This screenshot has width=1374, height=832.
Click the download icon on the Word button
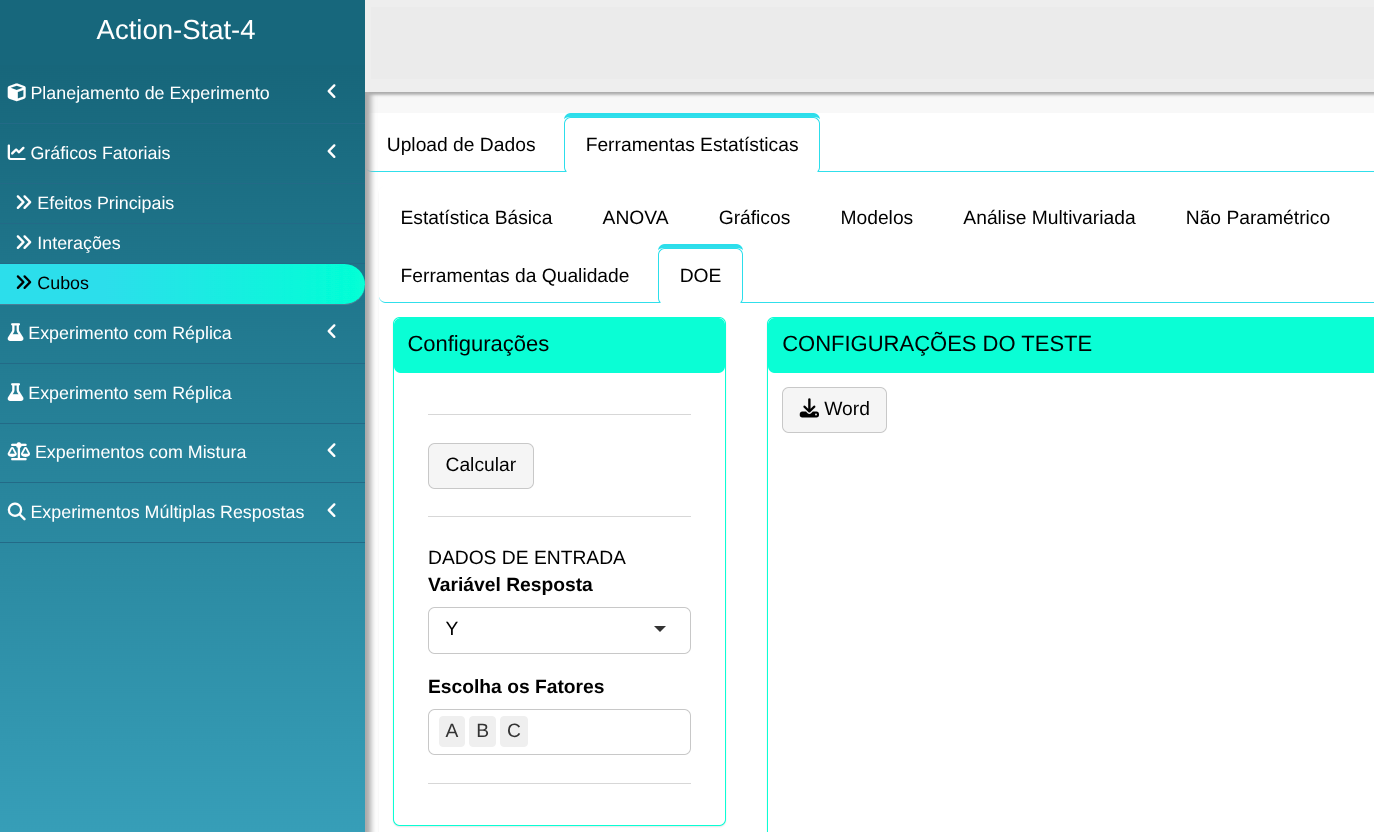point(809,409)
